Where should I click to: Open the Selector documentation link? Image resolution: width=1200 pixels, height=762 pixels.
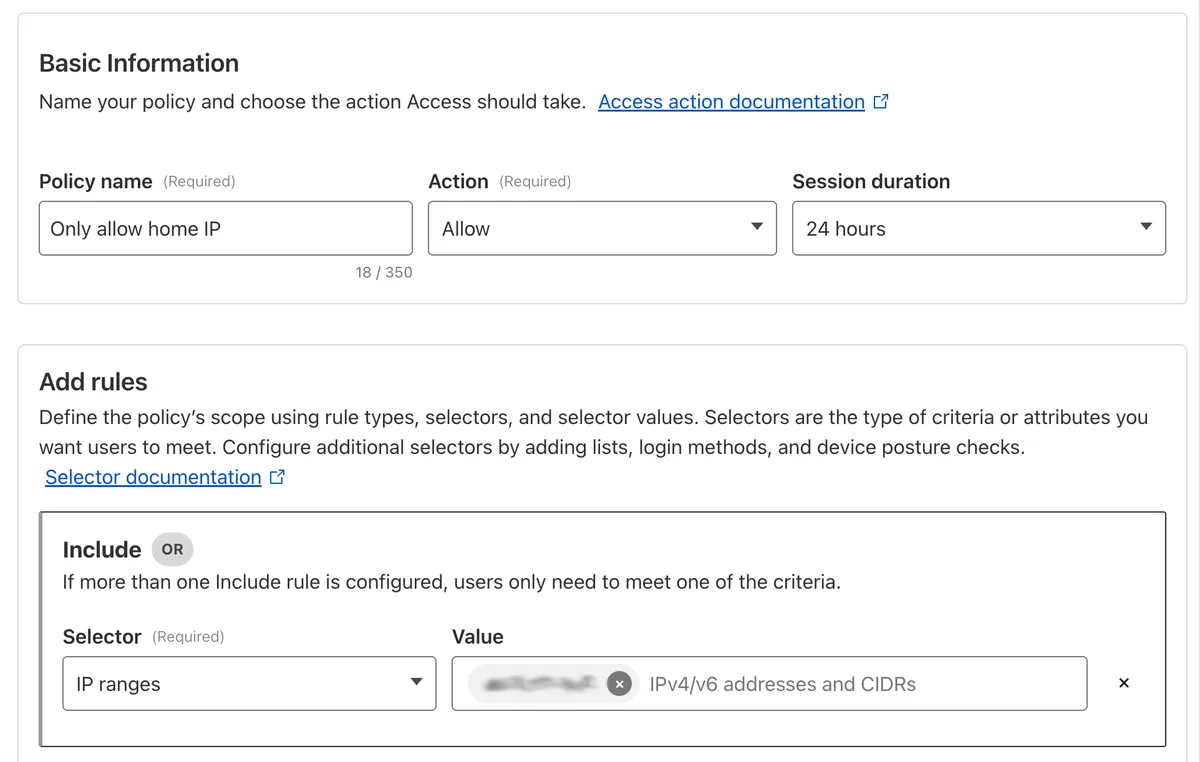(153, 477)
